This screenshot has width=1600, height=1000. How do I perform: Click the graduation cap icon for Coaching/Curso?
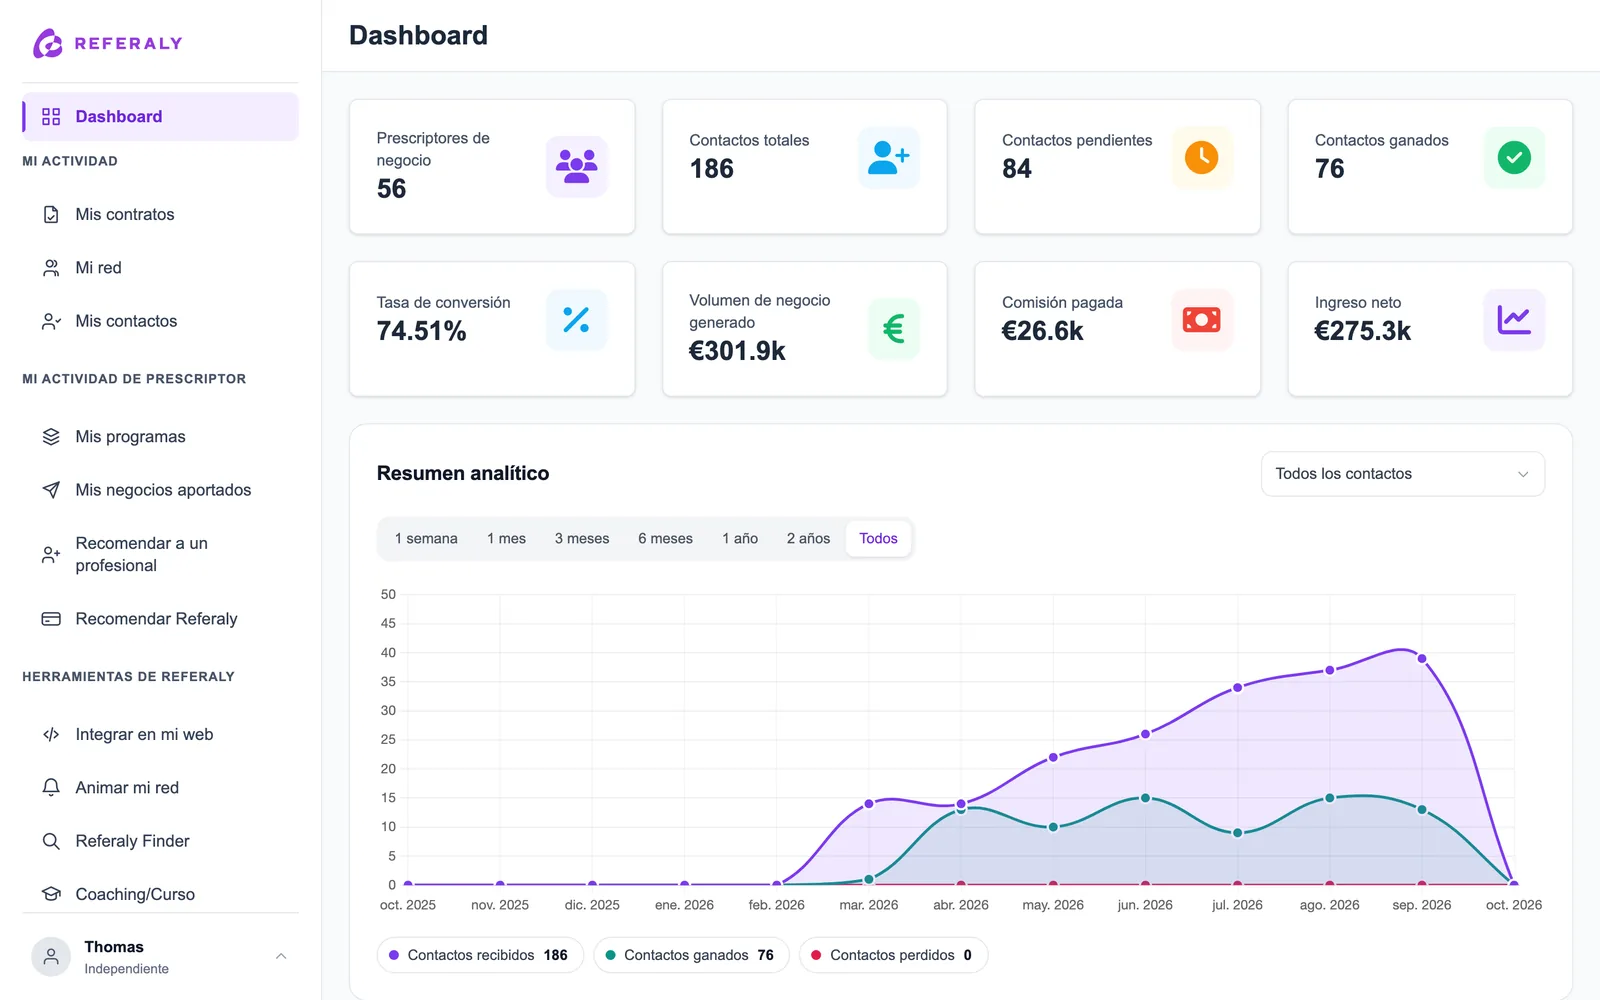pos(51,894)
